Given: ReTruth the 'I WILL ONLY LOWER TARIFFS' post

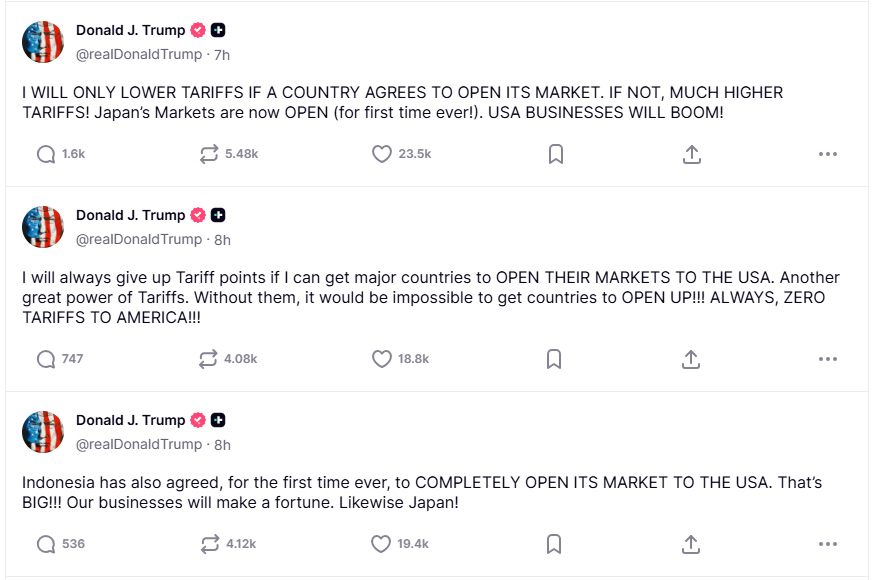Looking at the screenshot, I should (209, 154).
